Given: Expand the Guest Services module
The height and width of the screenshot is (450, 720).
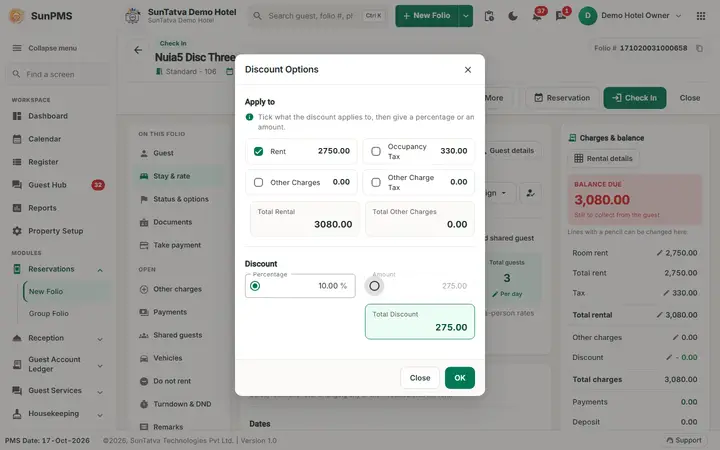Looking at the screenshot, I should point(58,390).
